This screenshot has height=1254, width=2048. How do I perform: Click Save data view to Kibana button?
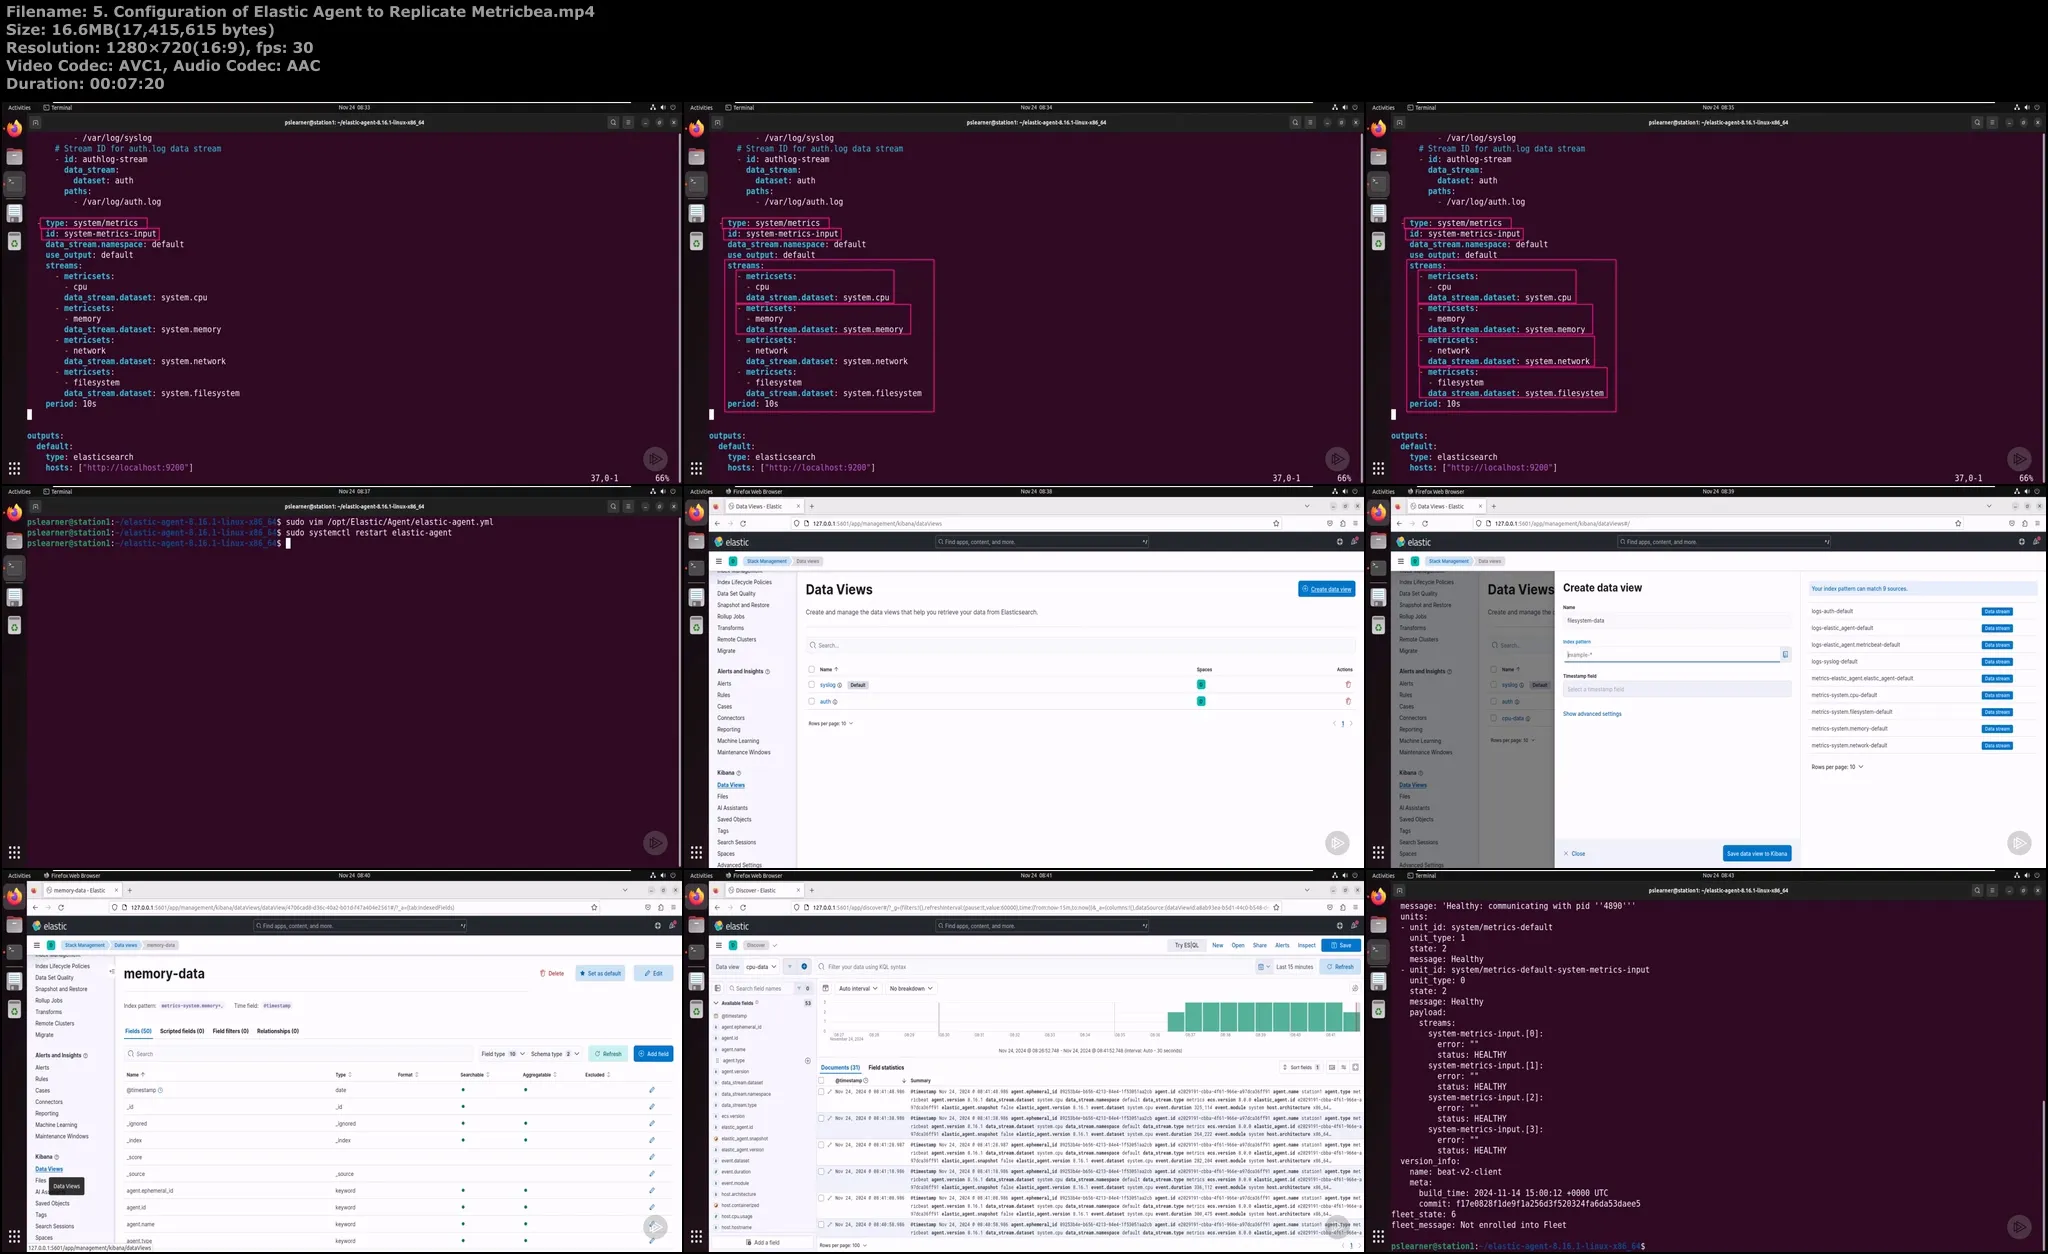pos(1756,854)
